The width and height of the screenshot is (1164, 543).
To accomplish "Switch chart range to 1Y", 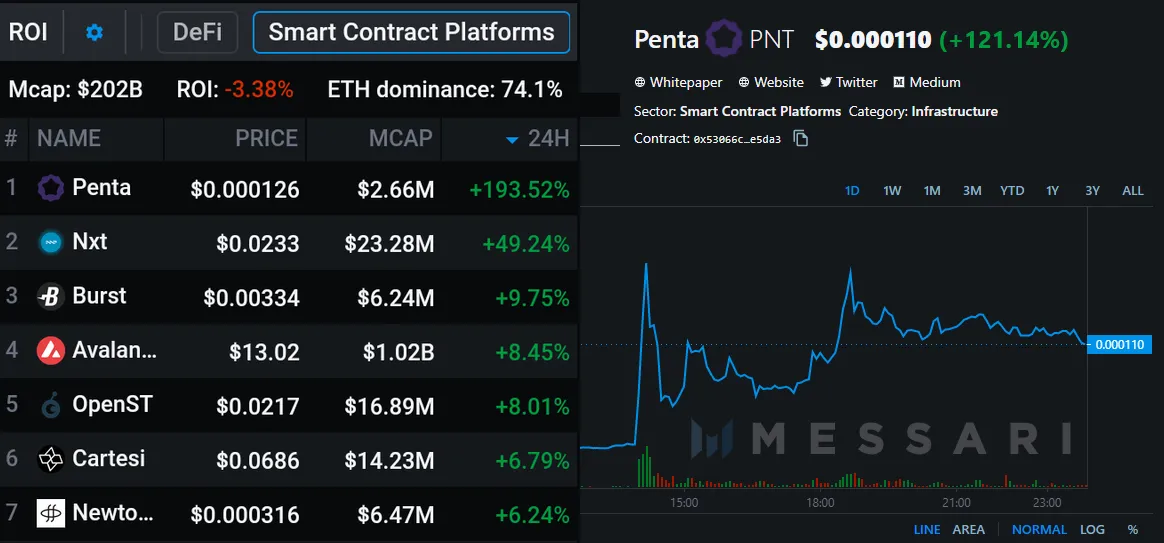I will [x=1053, y=191].
